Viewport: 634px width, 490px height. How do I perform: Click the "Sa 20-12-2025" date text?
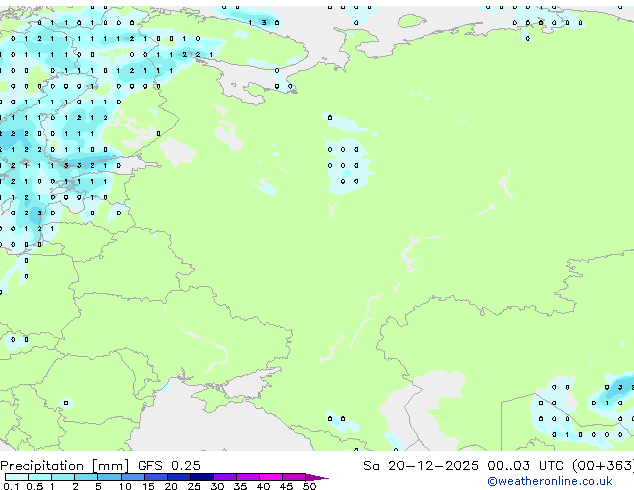tap(421, 466)
